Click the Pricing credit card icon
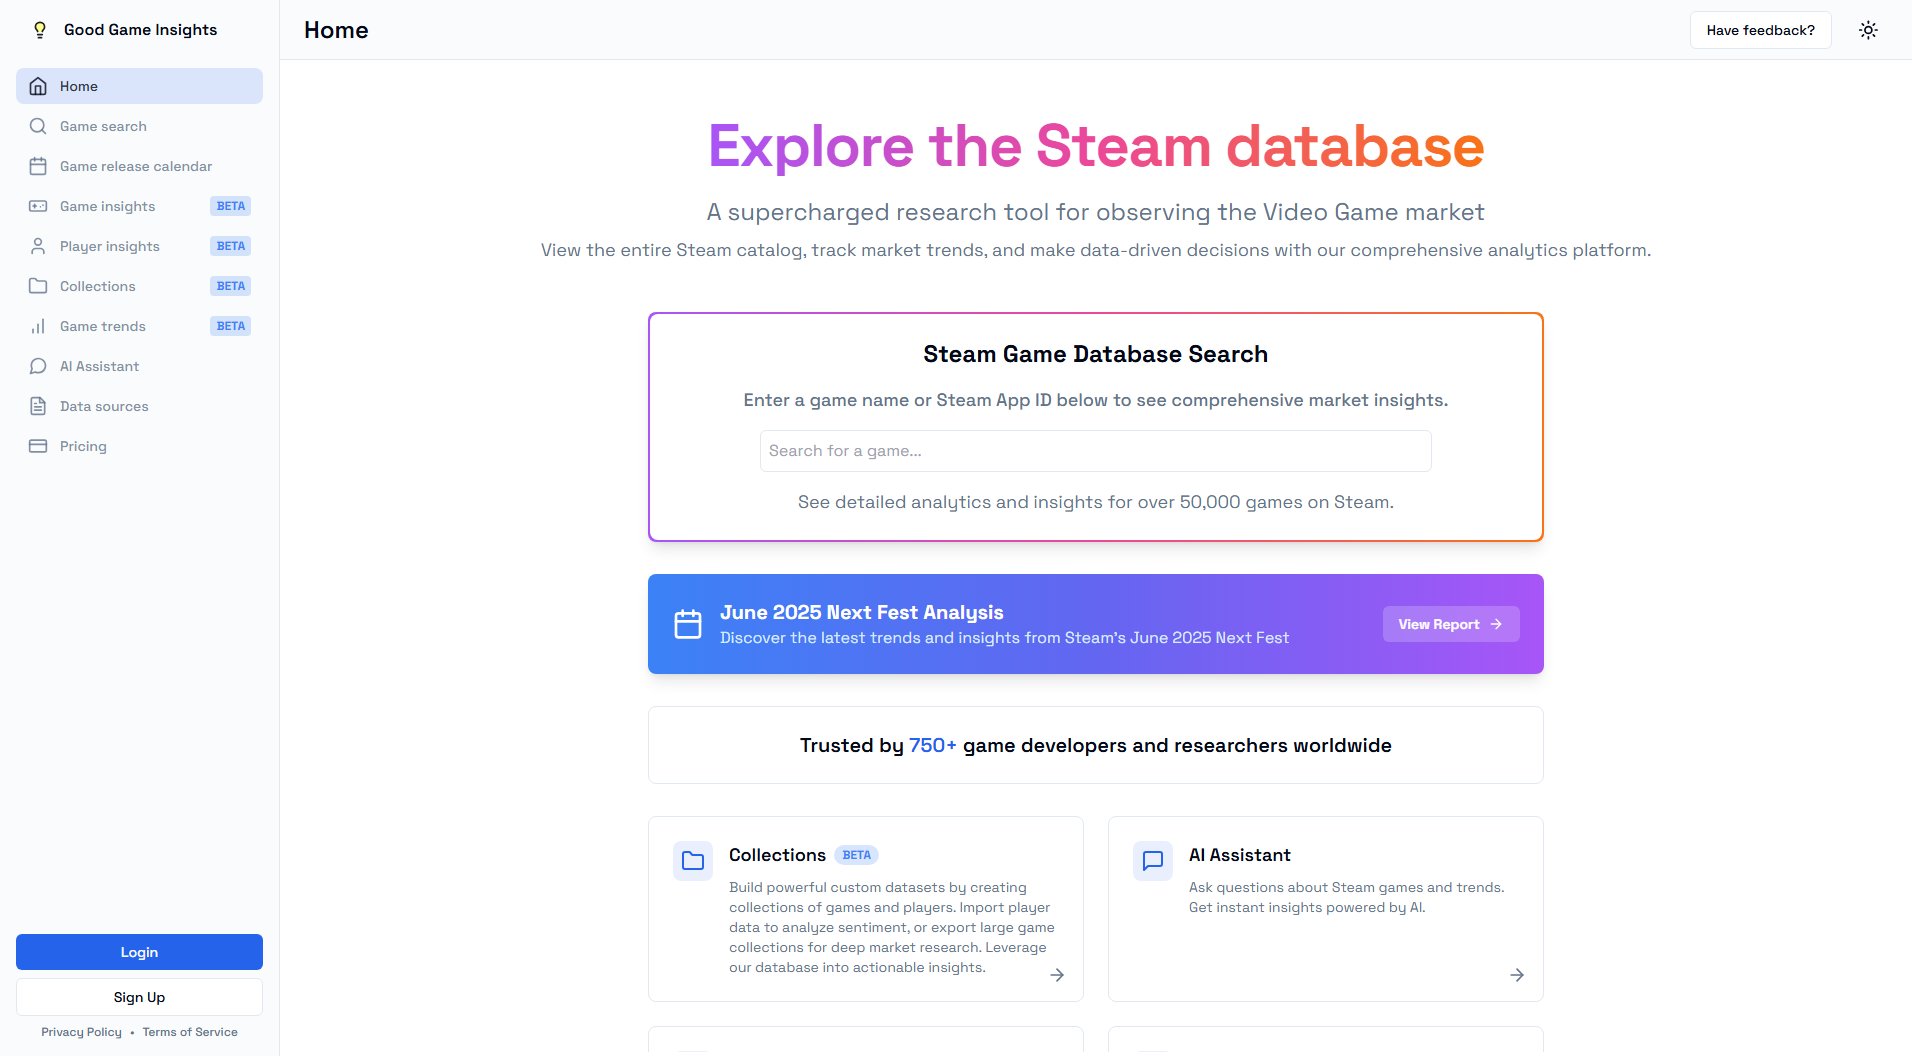1912x1056 pixels. click(x=38, y=446)
